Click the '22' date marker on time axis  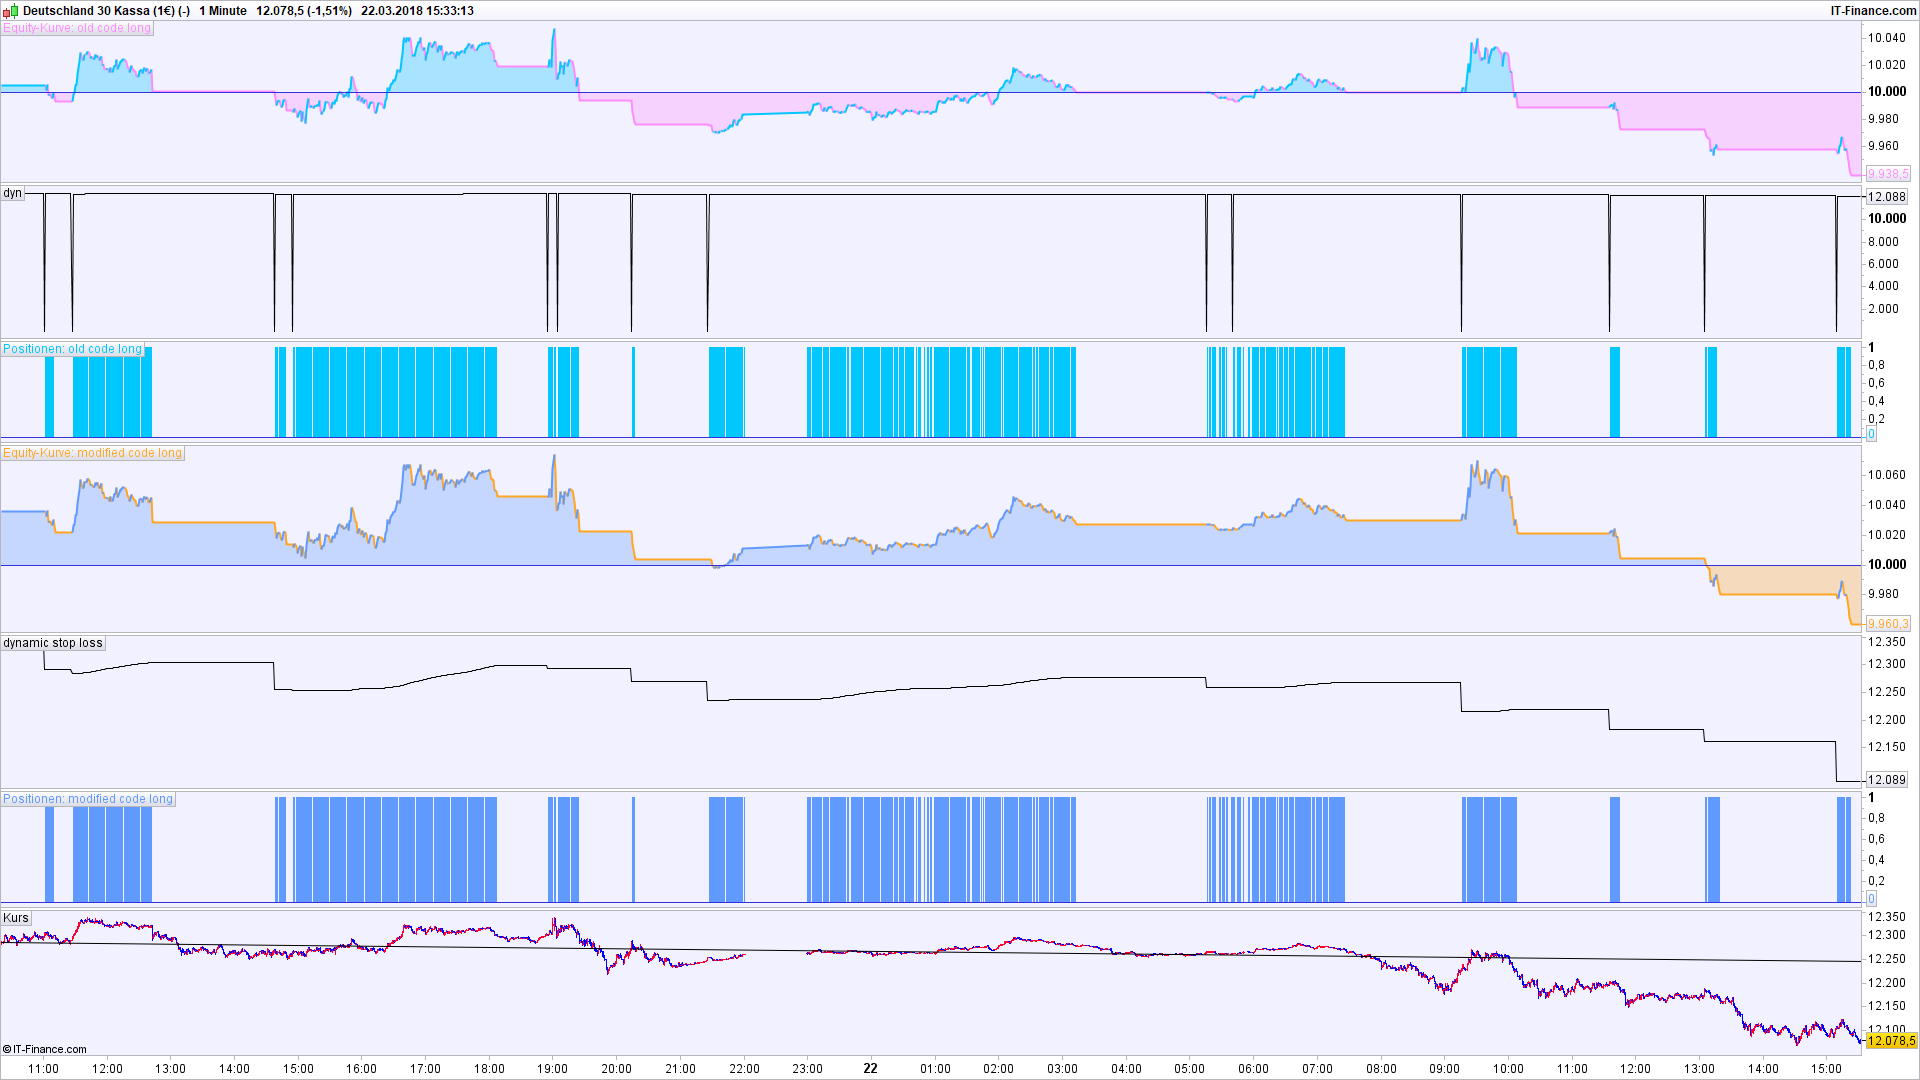tap(870, 1068)
